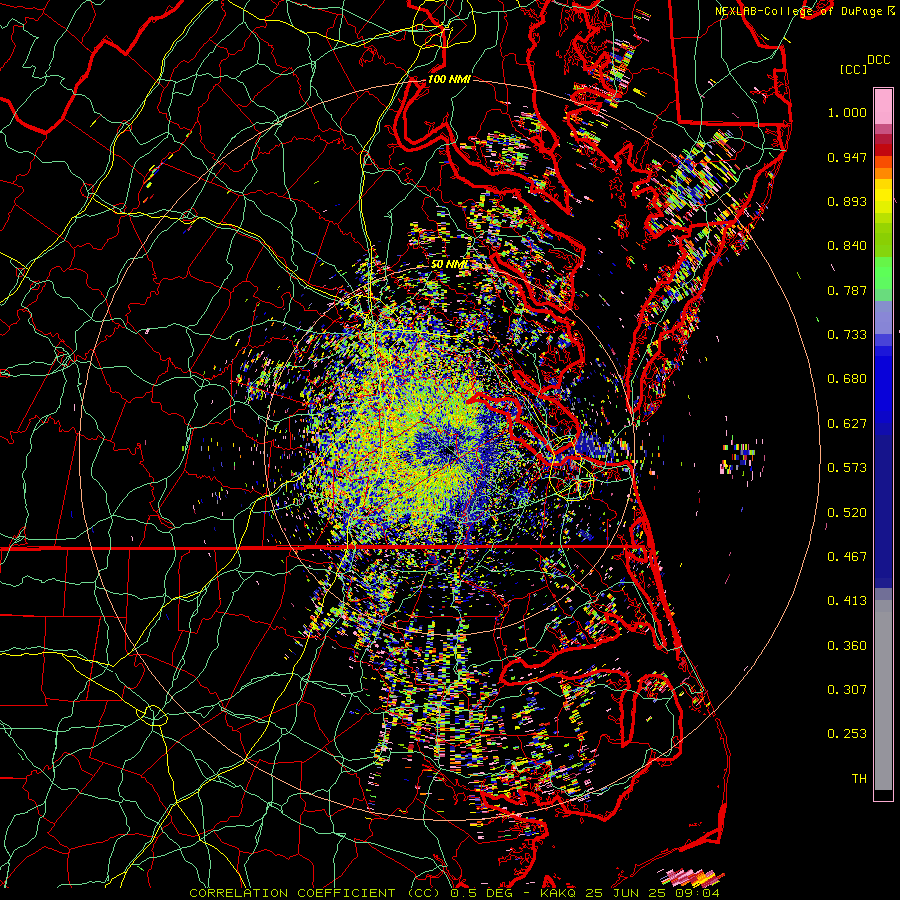This screenshot has width=900, height=900.
Task: Select the 0.360 legend value
Action: coord(847,646)
